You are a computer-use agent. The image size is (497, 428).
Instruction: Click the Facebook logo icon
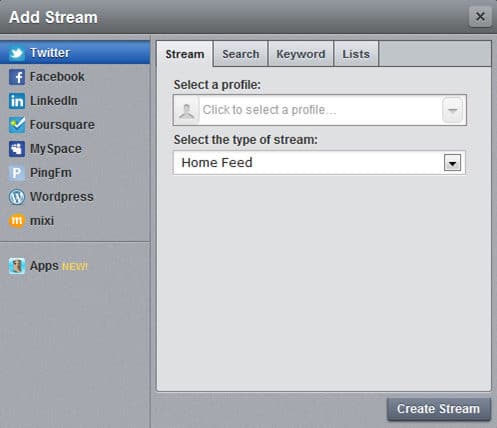pos(17,77)
